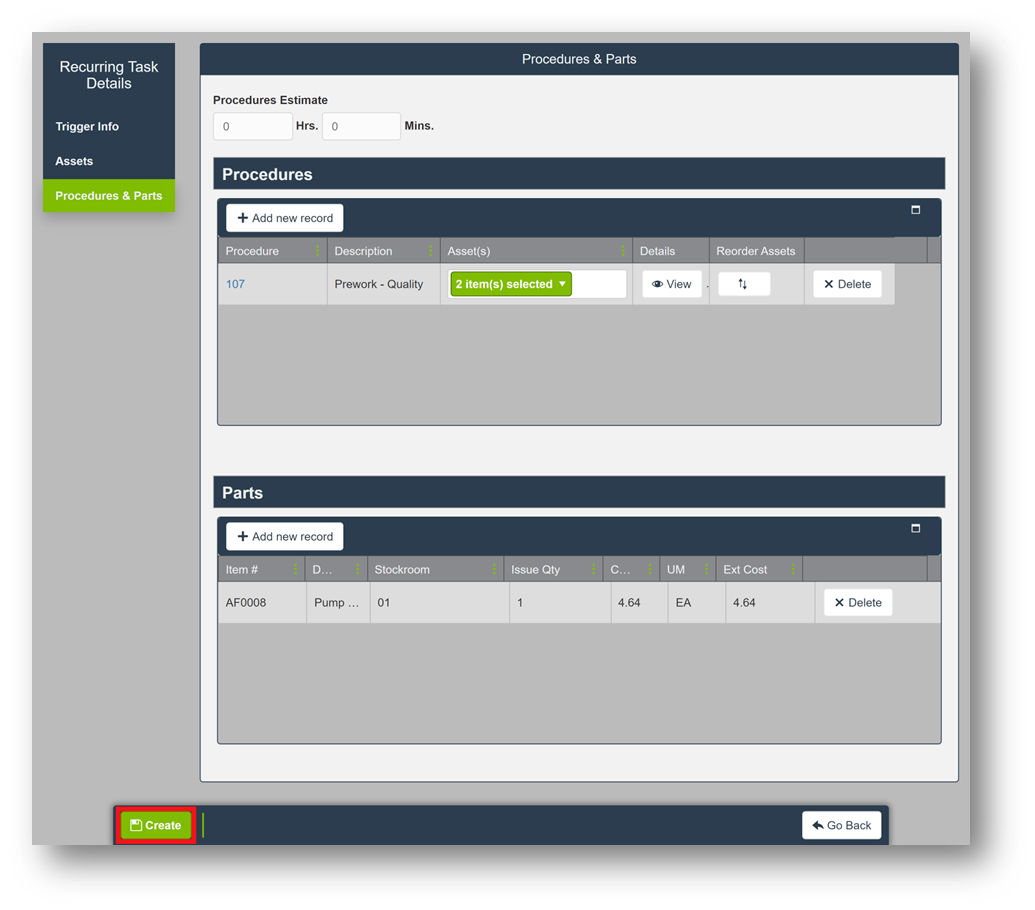Open Asset(s) column options menu
Image resolution: width=1035 pixels, height=910 pixels.
(x=623, y=251)
